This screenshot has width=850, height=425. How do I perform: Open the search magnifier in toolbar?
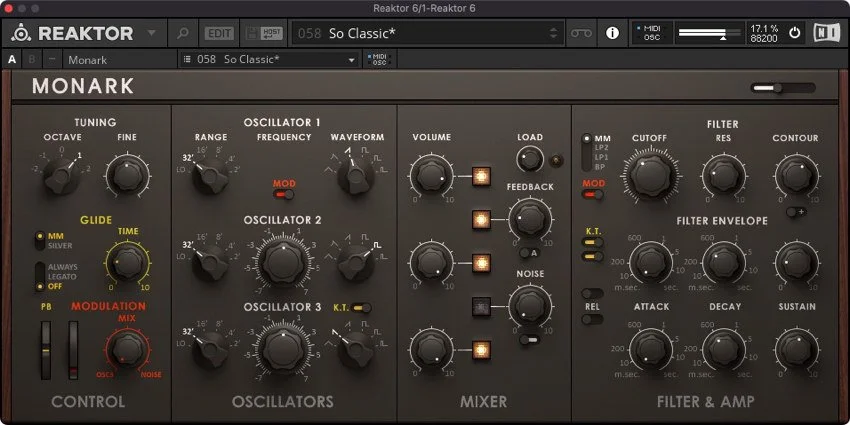(x=183, y=33)
